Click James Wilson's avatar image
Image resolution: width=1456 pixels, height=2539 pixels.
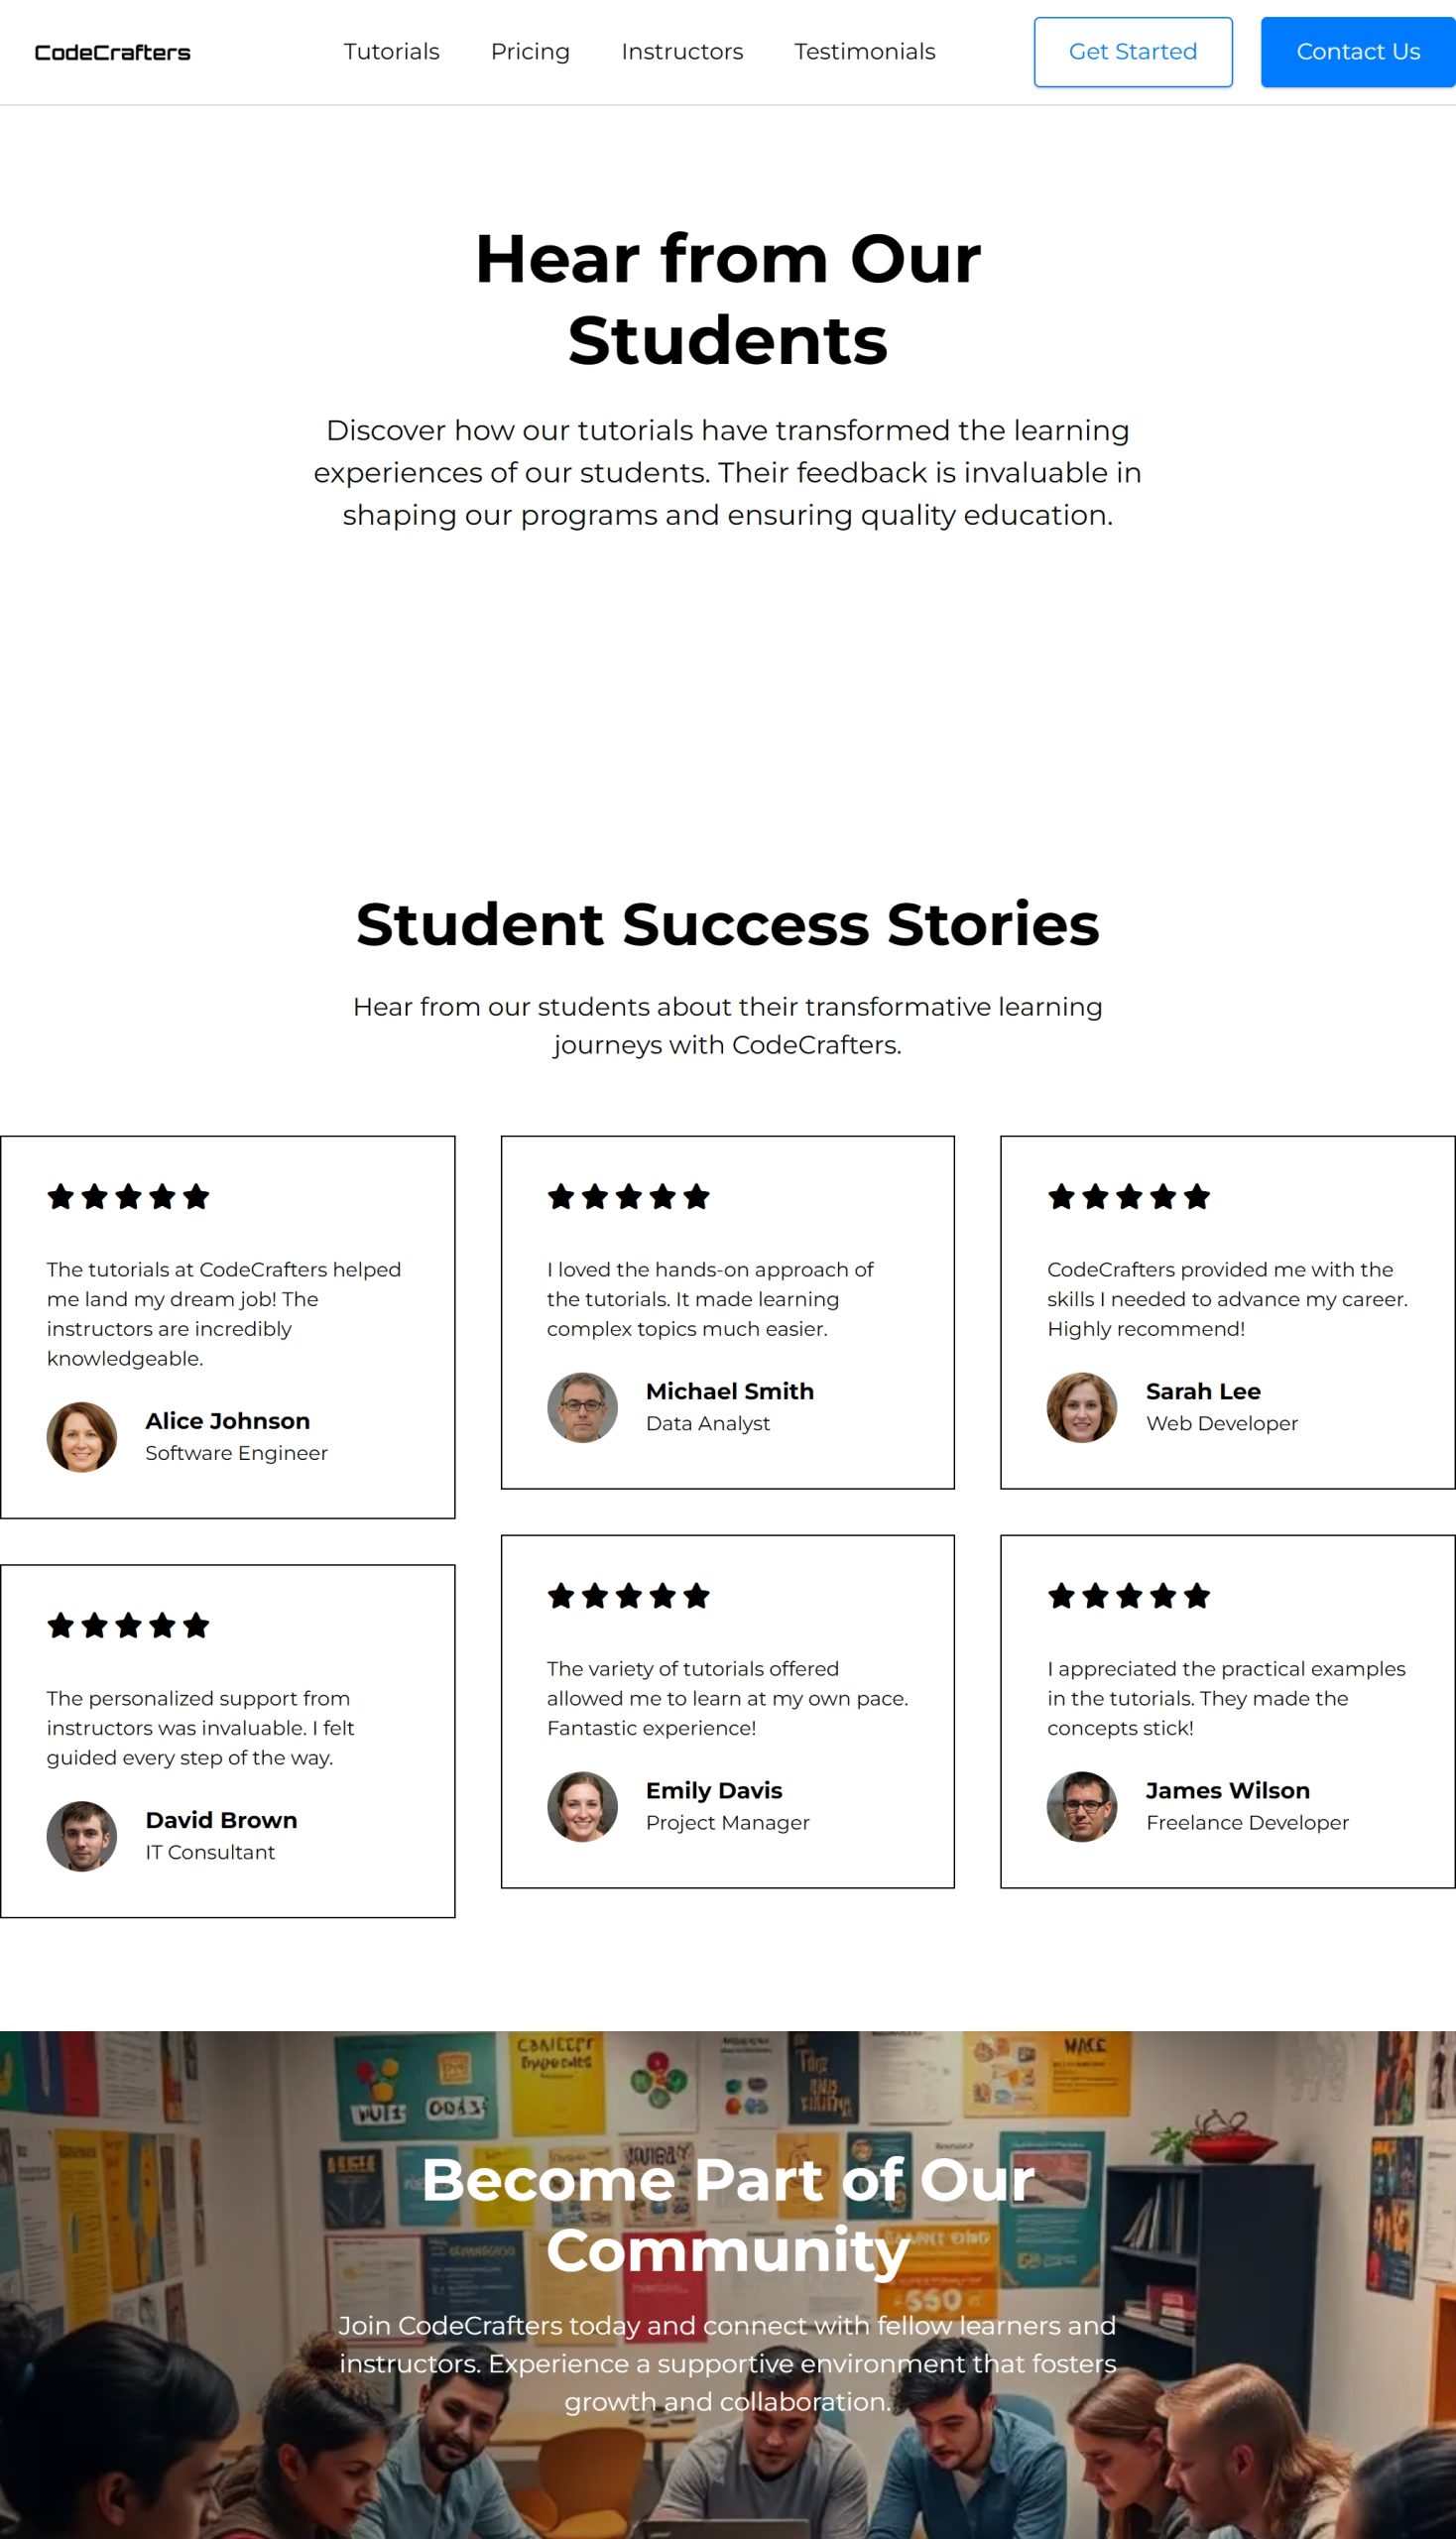tap(1082, 1806)
